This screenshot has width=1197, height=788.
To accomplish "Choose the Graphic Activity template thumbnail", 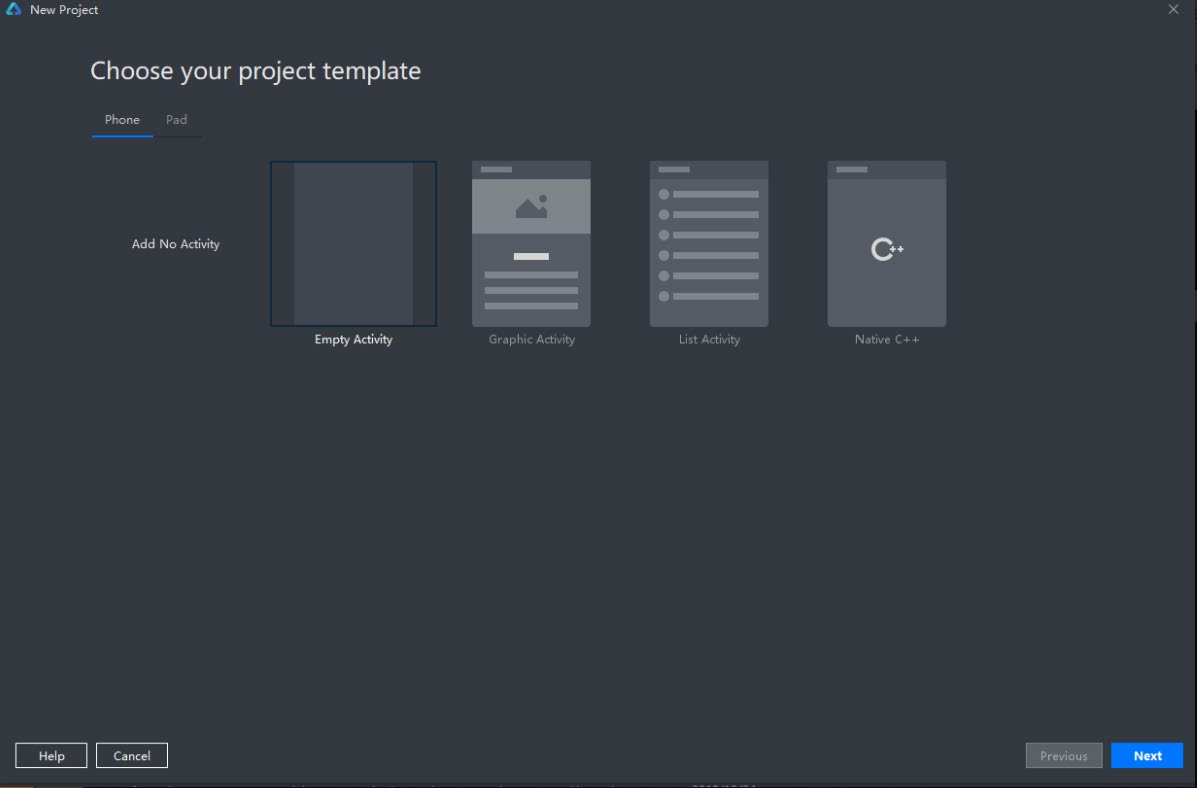I will coord(531,244).
